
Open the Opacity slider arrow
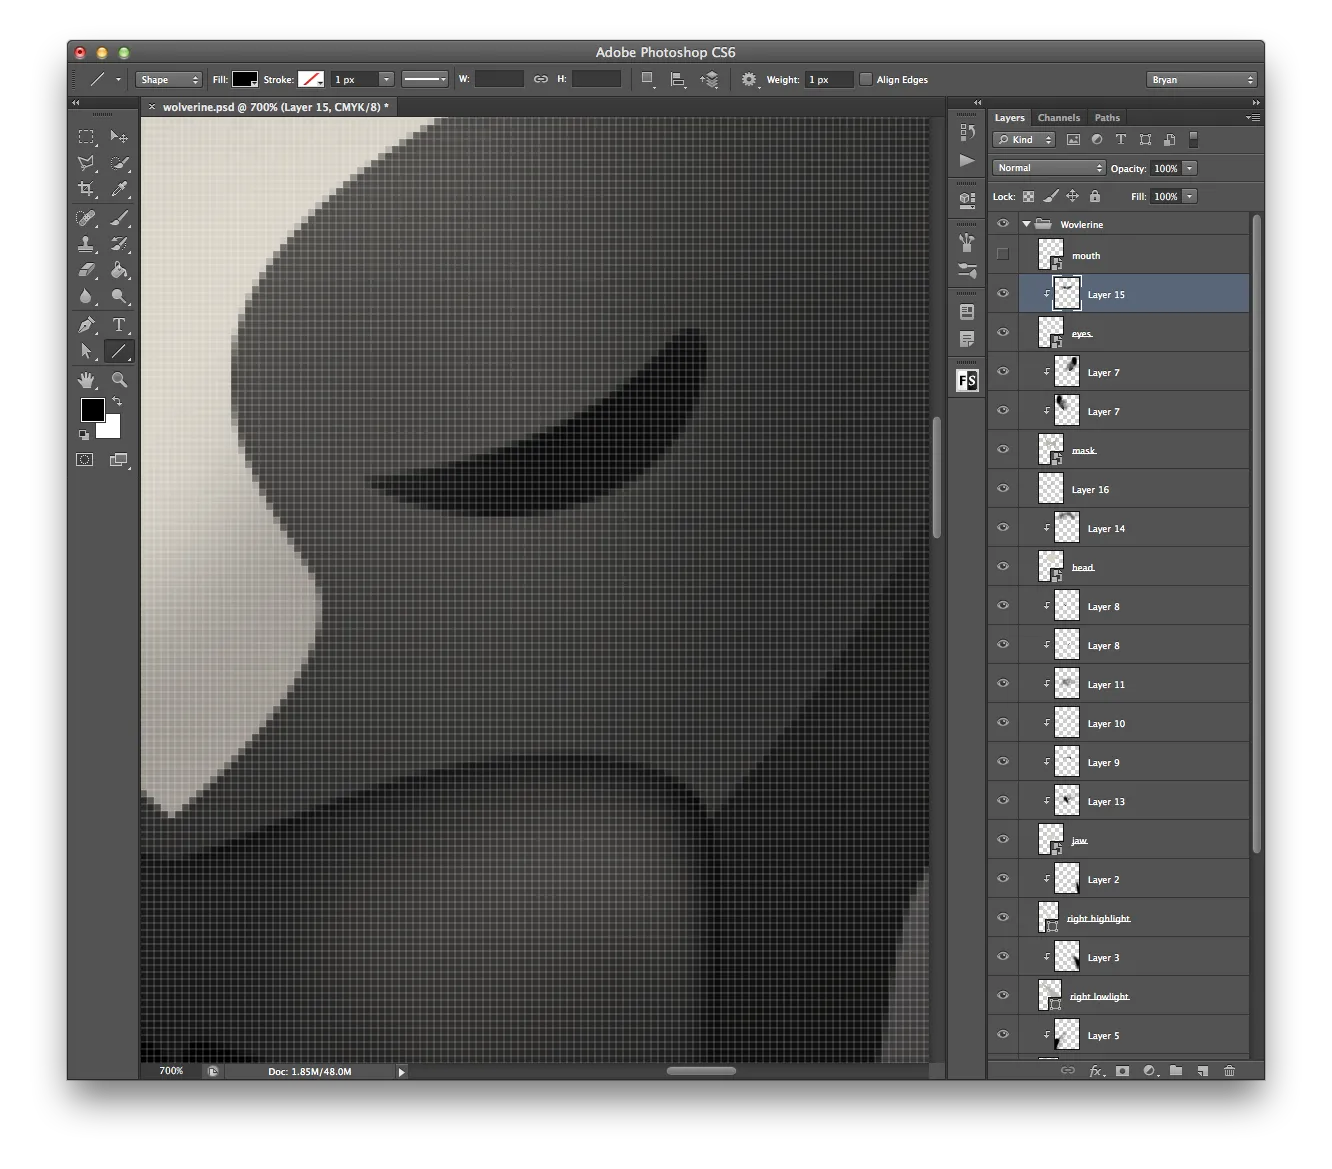point(1190,168)
